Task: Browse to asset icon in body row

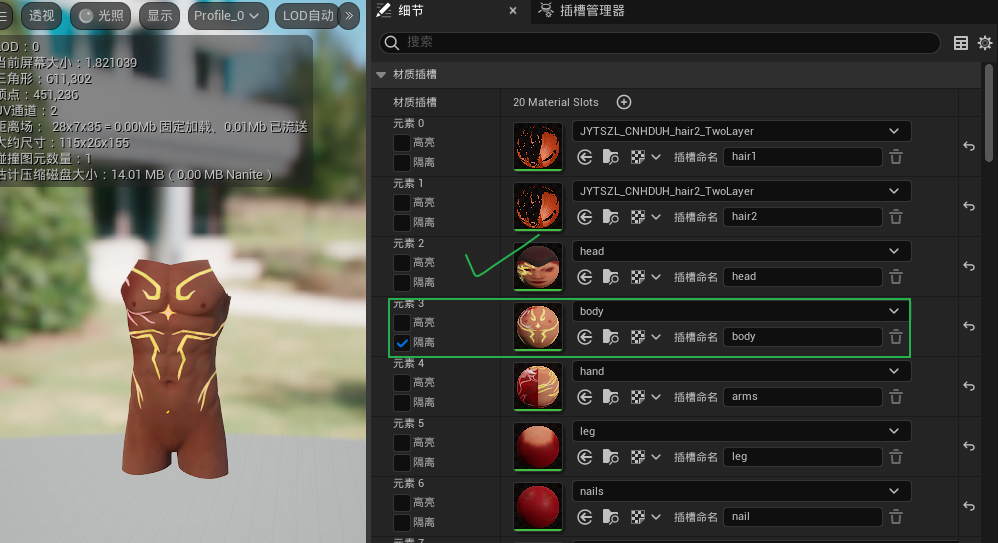Action: [610, 337]
